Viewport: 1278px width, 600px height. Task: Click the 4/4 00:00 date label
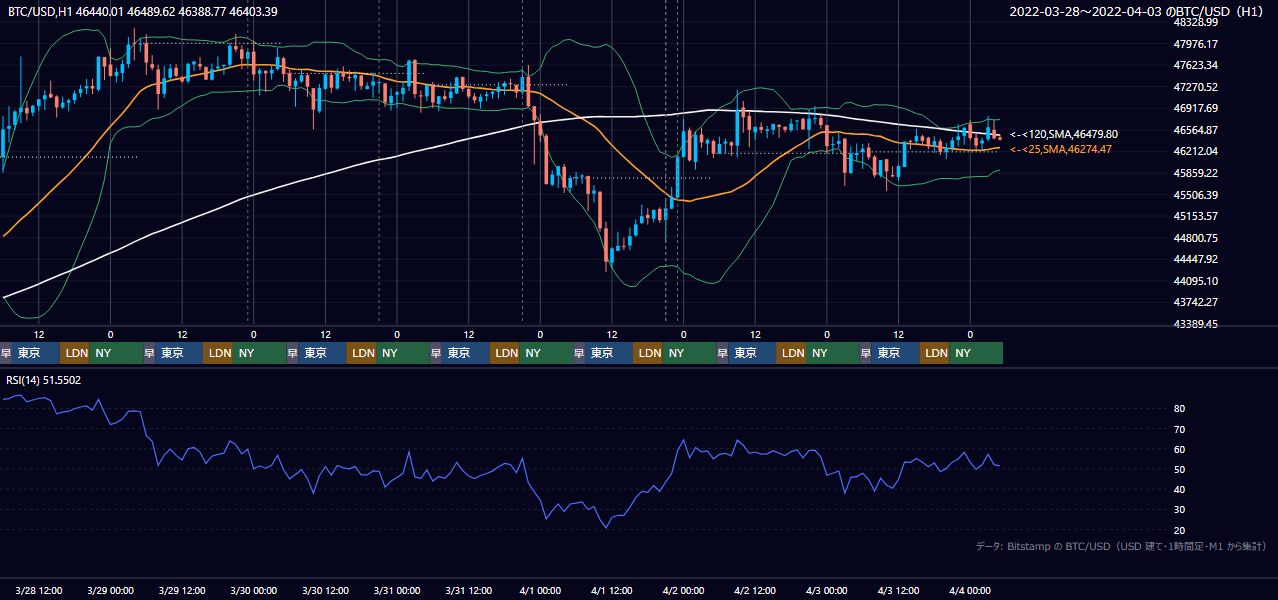[970, 590]
